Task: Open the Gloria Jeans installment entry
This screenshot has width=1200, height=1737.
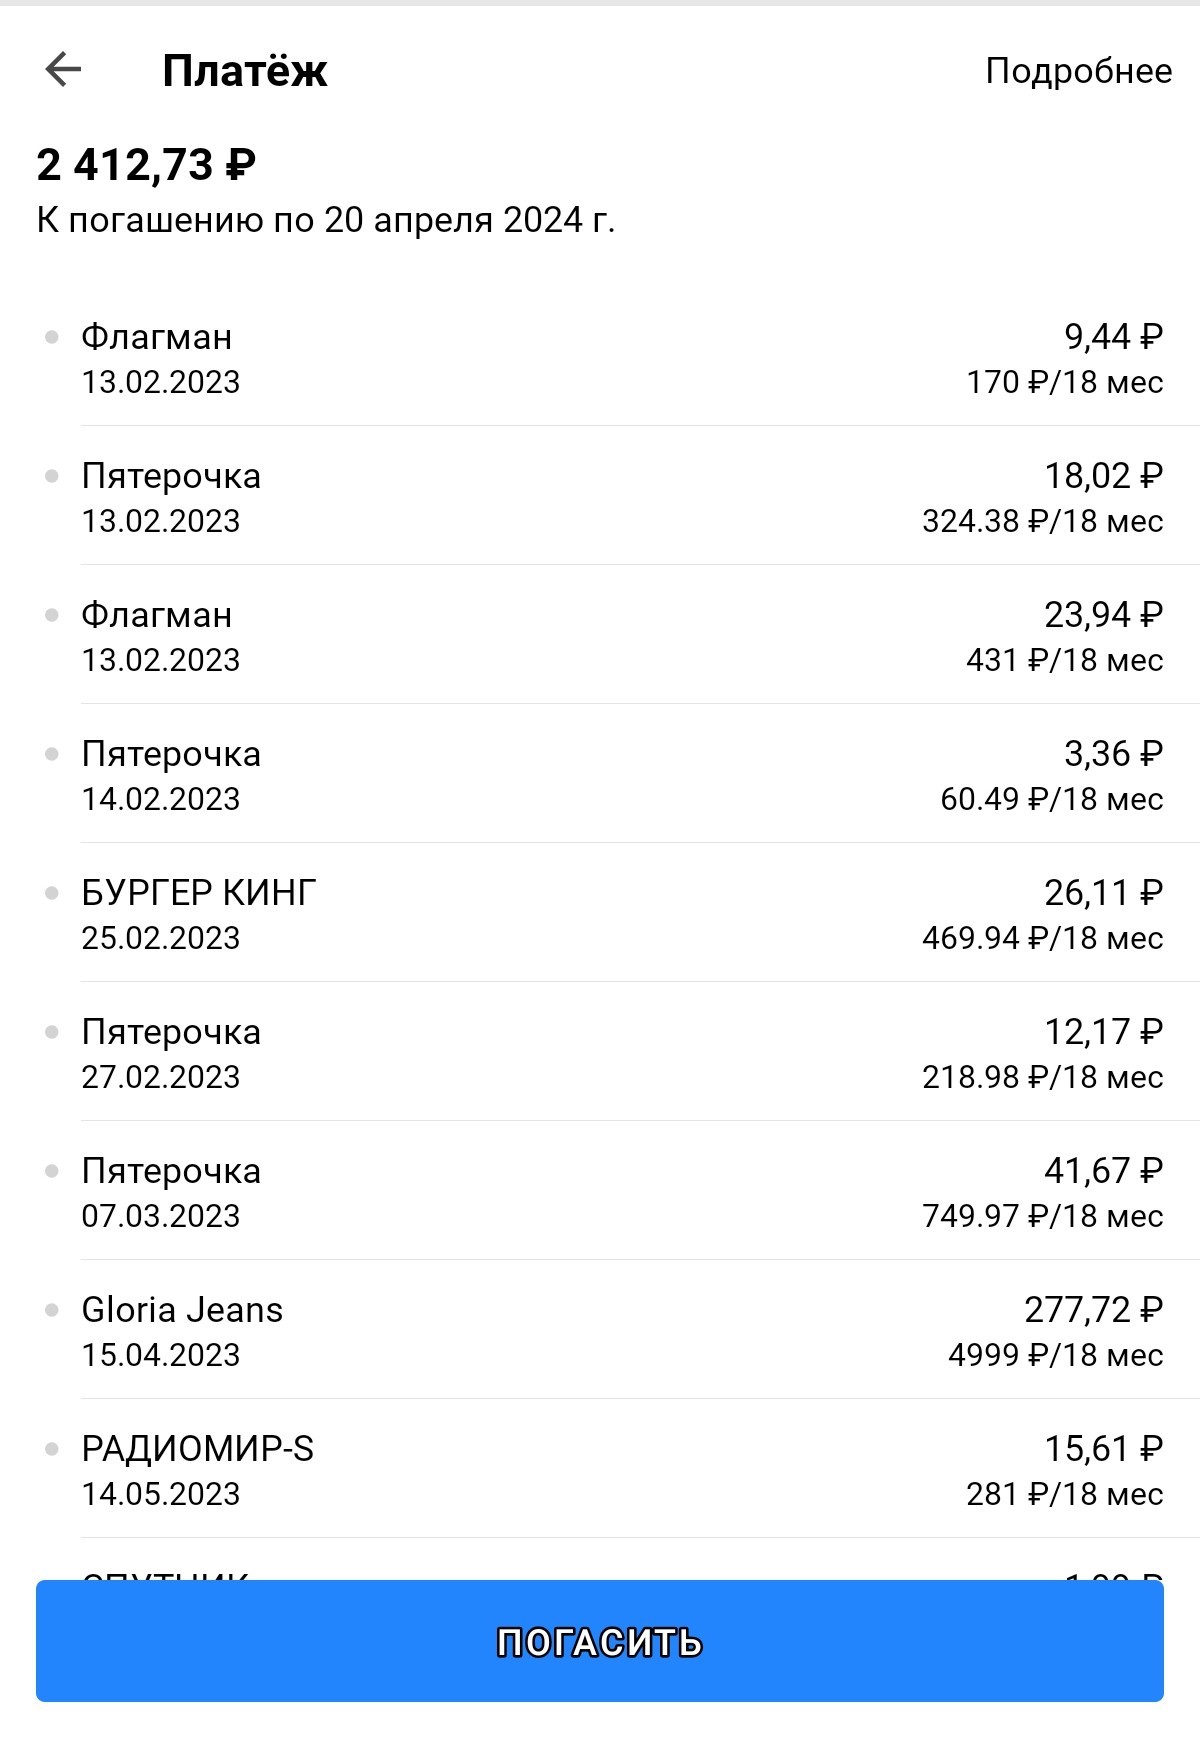Action: coord(600,1331)
